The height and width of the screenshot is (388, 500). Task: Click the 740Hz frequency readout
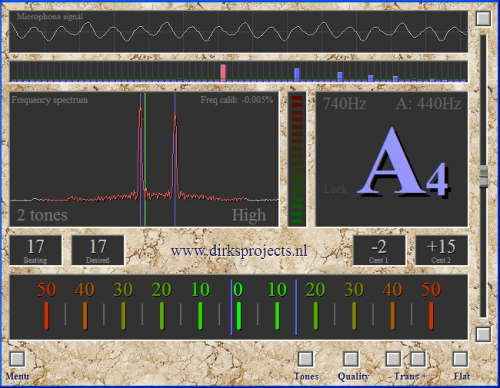(x=344, y=104)
